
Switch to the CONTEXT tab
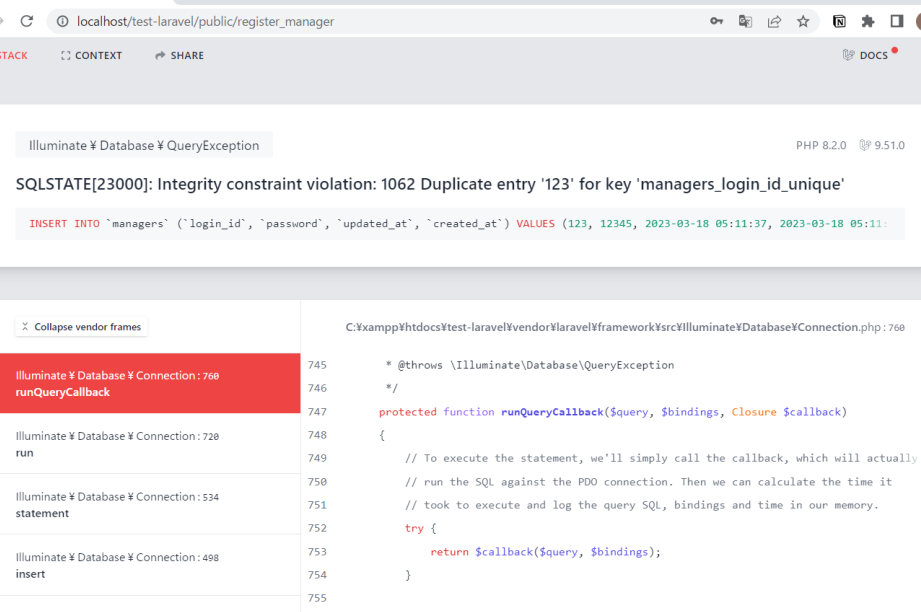[91, 56]
